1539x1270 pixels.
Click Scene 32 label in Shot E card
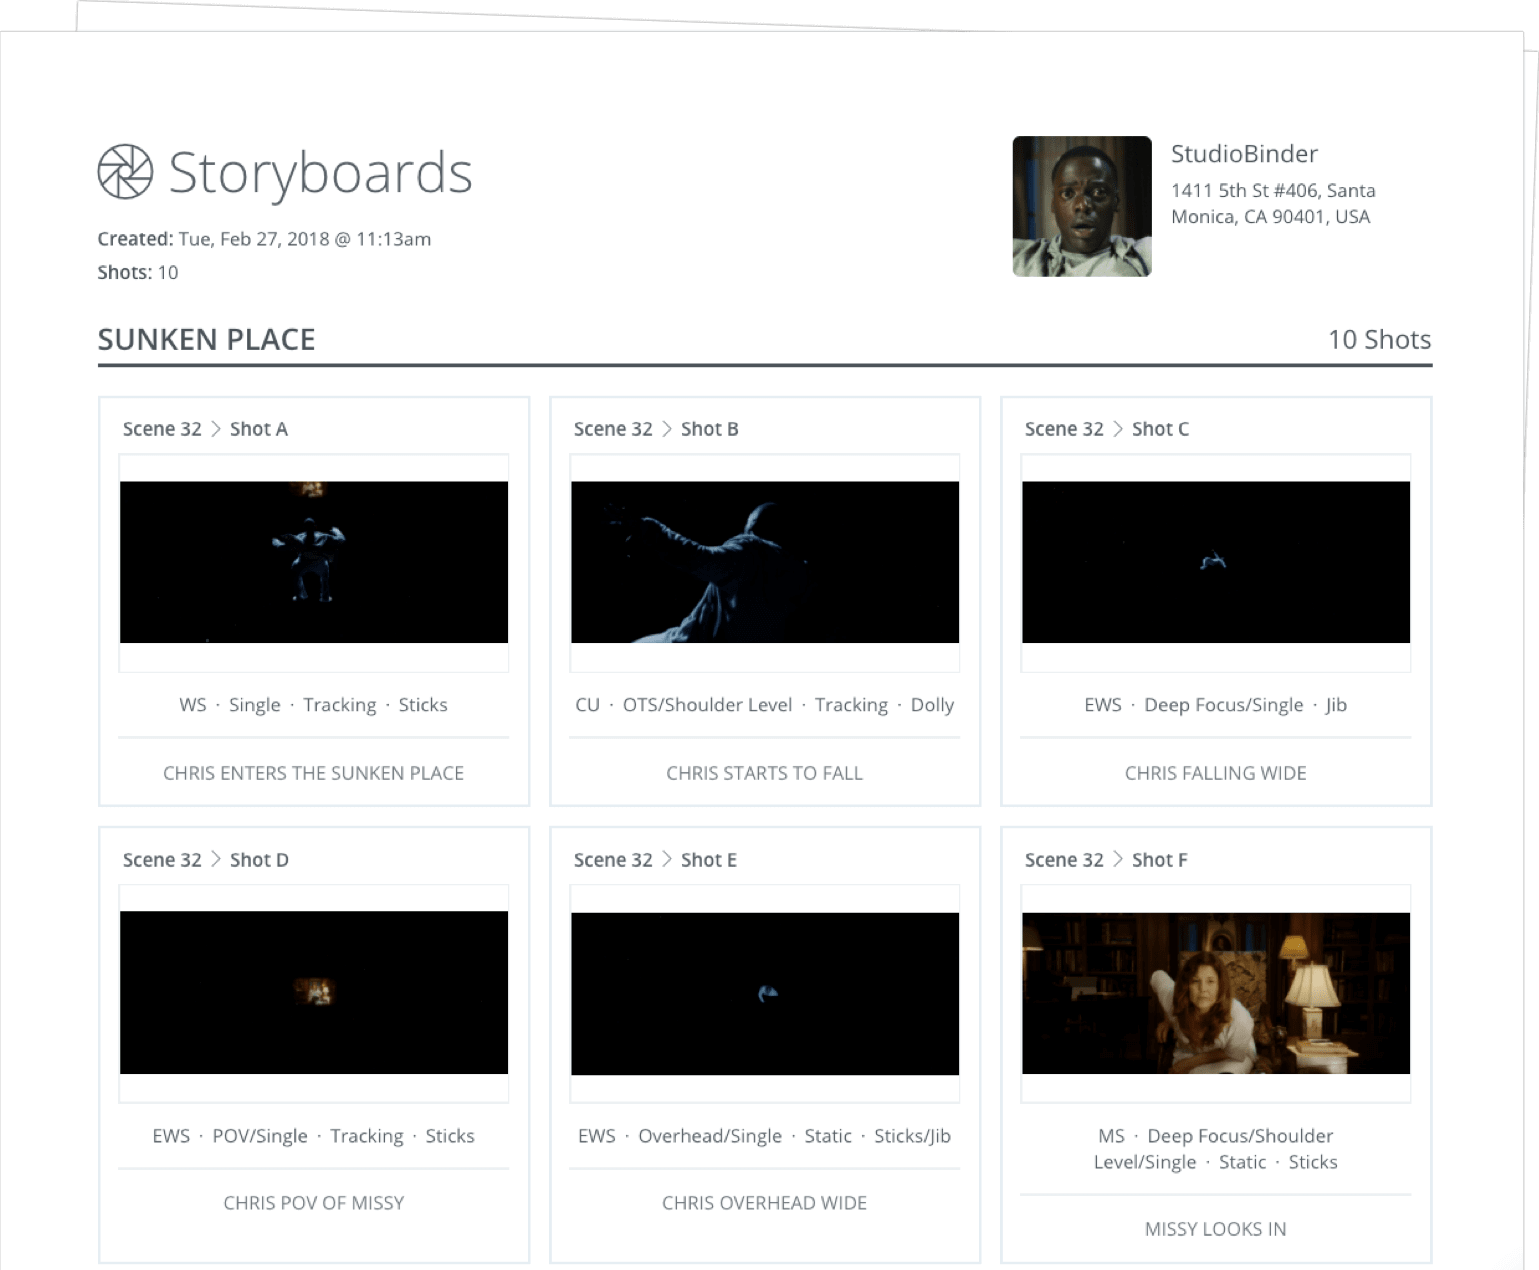coord(613,860)
